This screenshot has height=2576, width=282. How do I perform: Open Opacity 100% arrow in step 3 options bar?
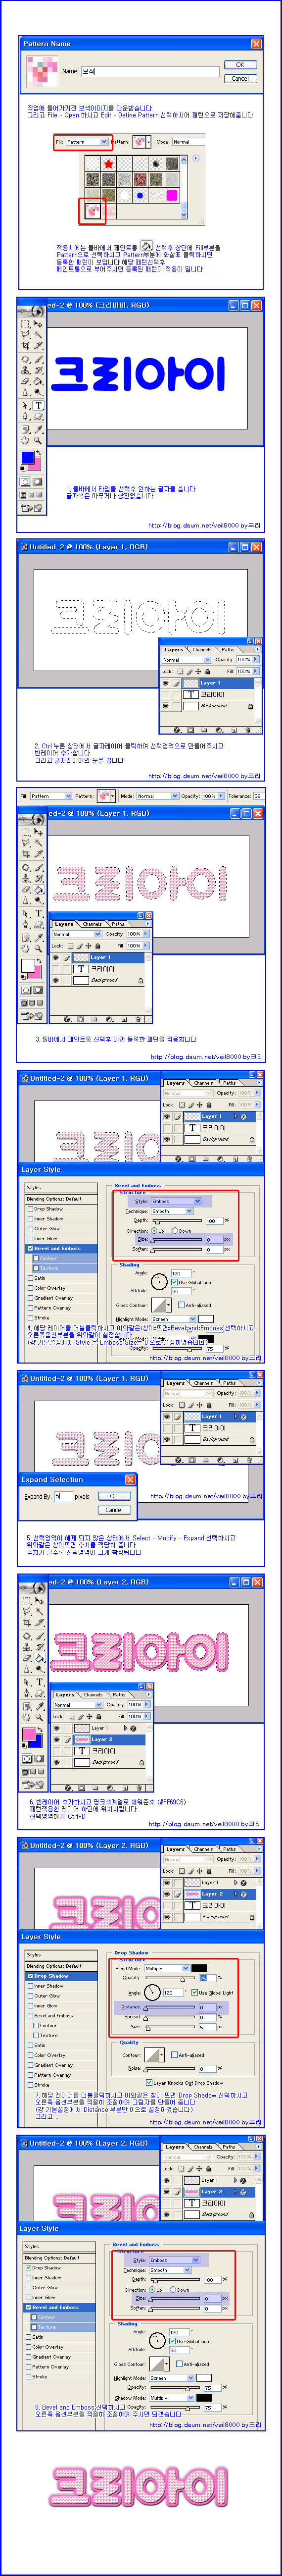pyautogui.click(x=221, y=796)
